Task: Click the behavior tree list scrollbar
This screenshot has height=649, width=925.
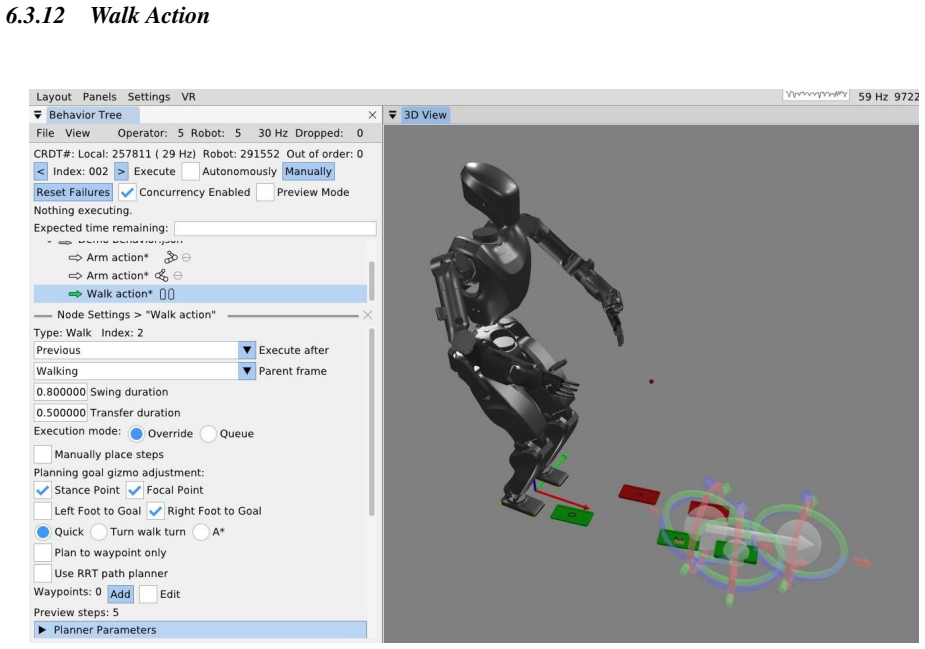Action: (x=372, y=280)
